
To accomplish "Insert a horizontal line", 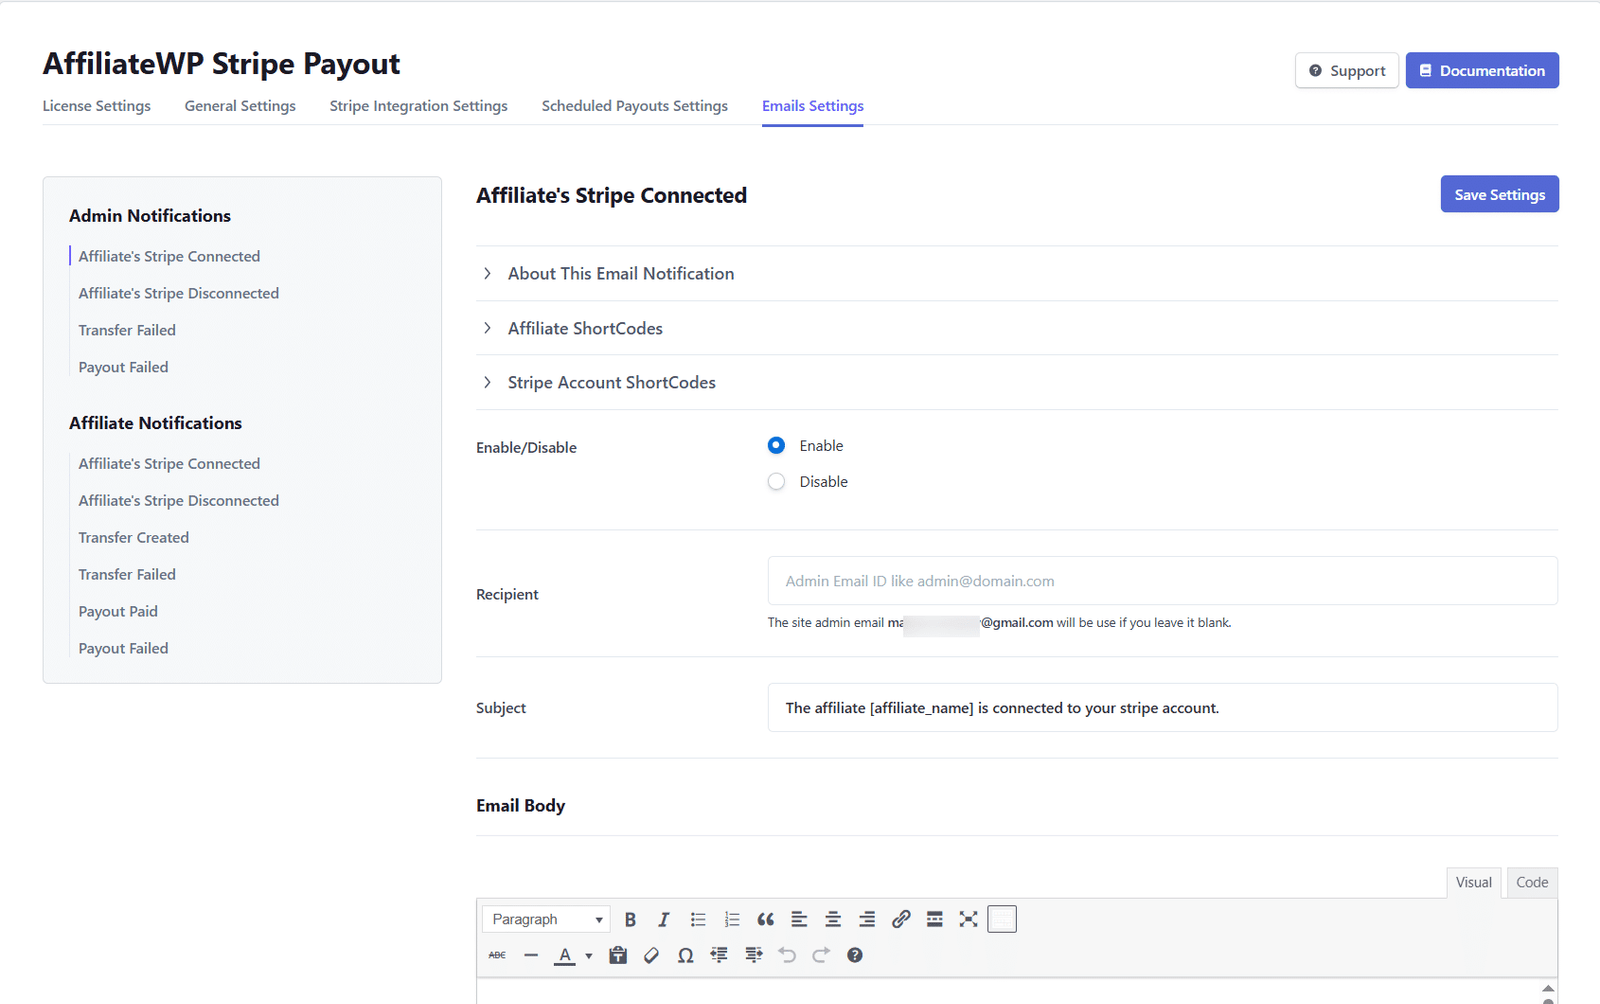I will [531, 955].
